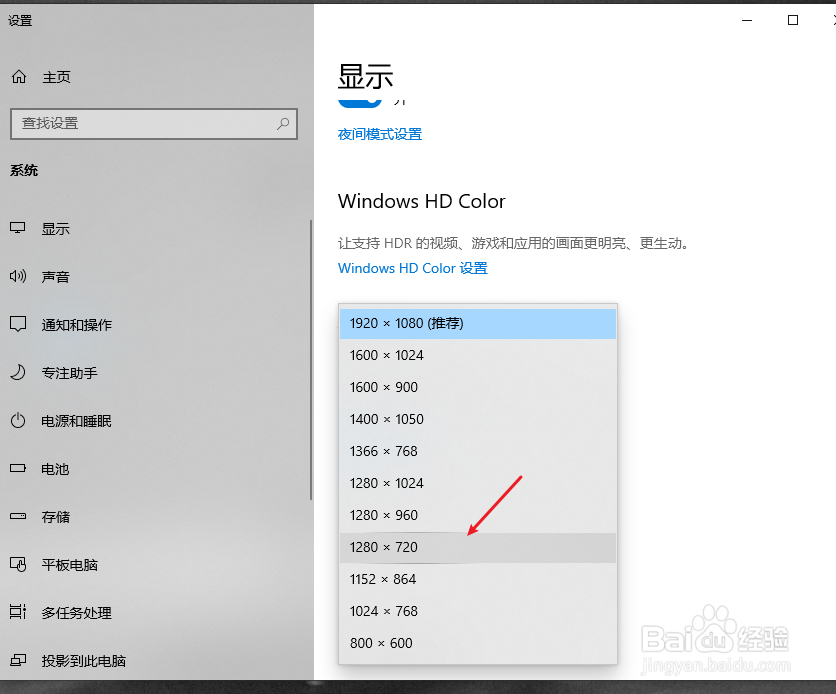Go to 声音 settings
Viewport: 836px width, 694px height.
coord(56,277)
